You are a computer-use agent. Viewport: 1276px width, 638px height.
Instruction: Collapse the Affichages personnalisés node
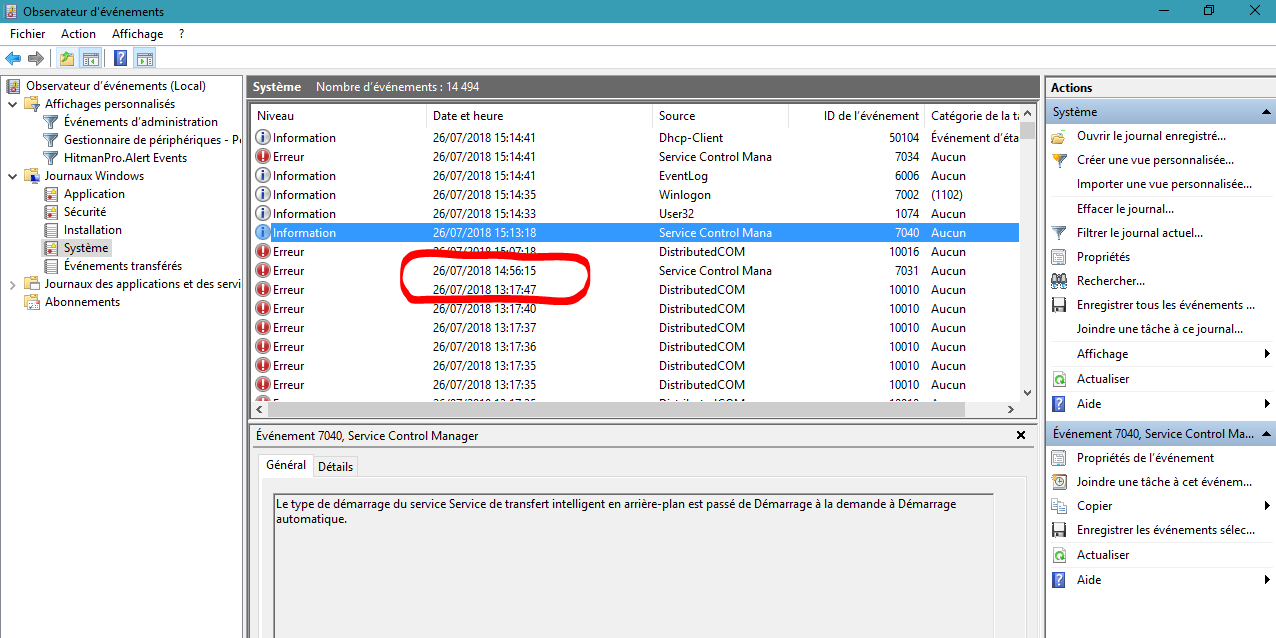[x=12, y=104]
